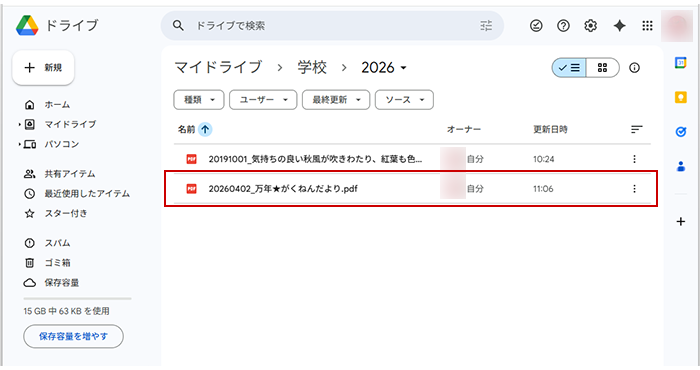Screen dimensions: 700x370
Task: Click the Google Drive logo
Action: pos(27,25)
